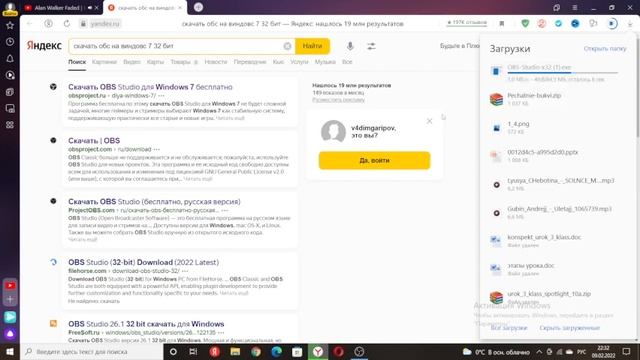Switch to Музыка search tab
The width and height of the screenshot is (640, 360).
click(x=325, y=62)
